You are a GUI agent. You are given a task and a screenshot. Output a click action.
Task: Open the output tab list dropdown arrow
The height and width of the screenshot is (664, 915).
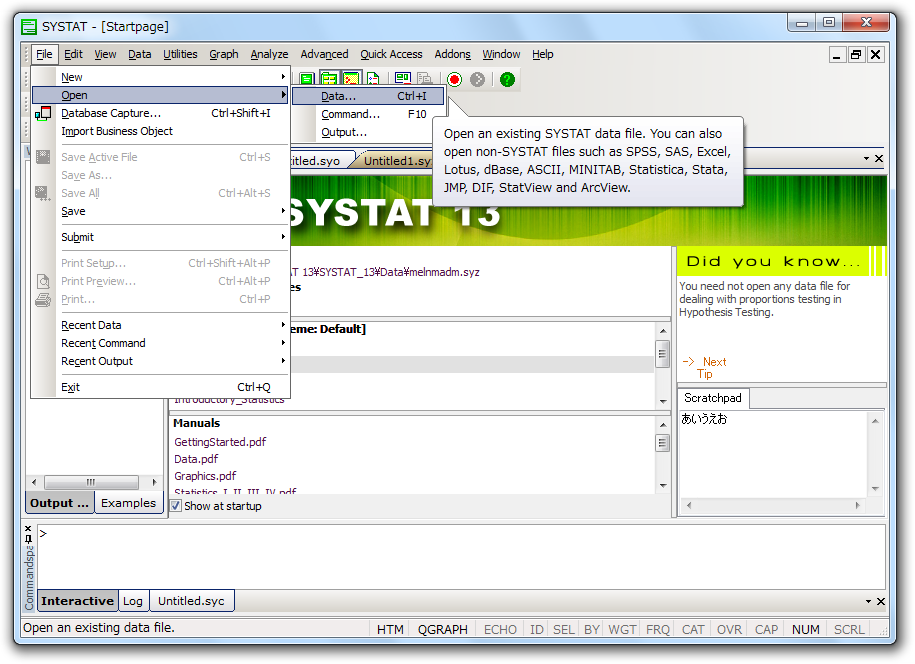tap(866, 159)
